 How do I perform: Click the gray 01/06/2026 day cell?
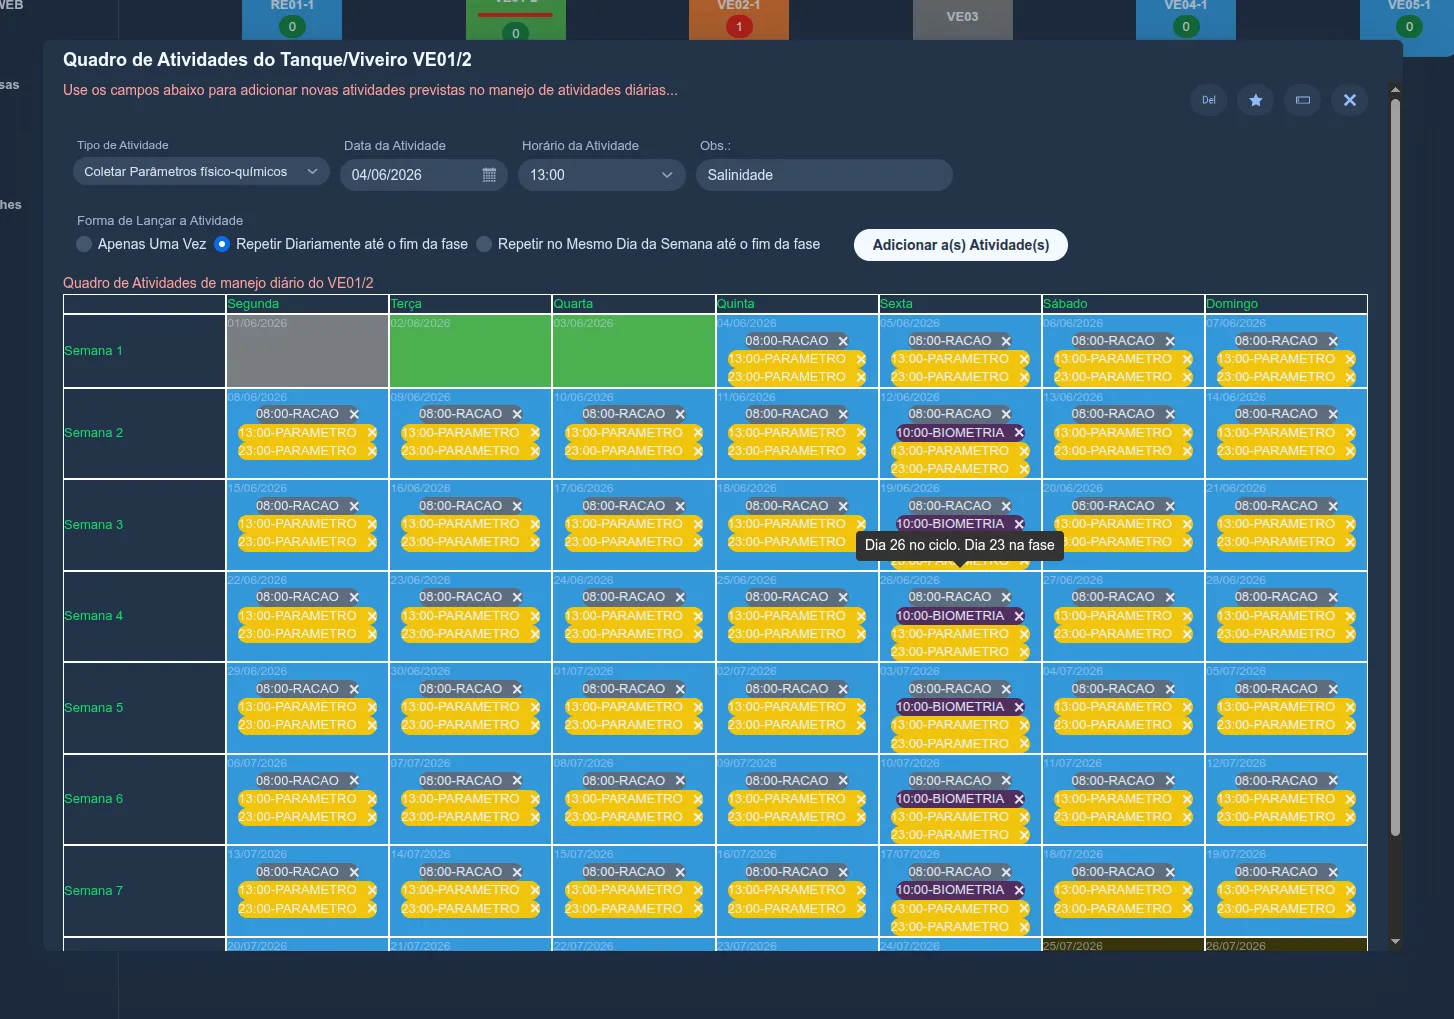(307, 351)
